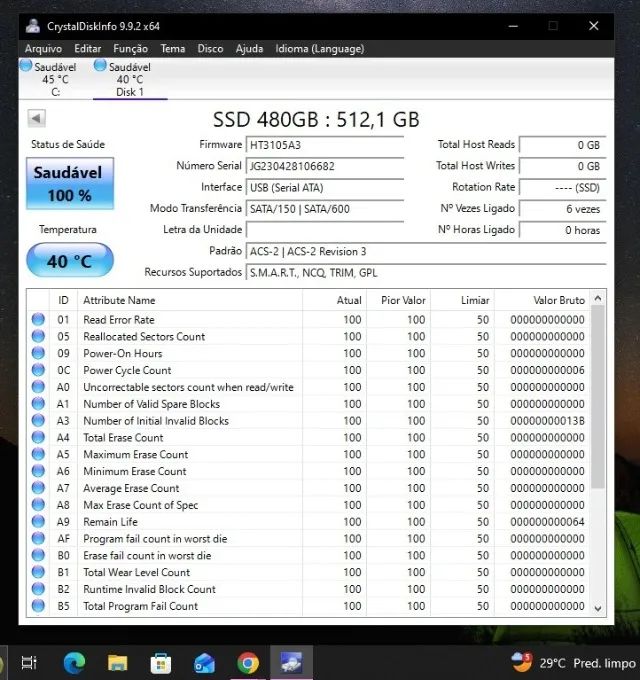Click the blue health orb for Disk 1
The height and width of the screenshot is (680, 640).
(x=100, y=65)
